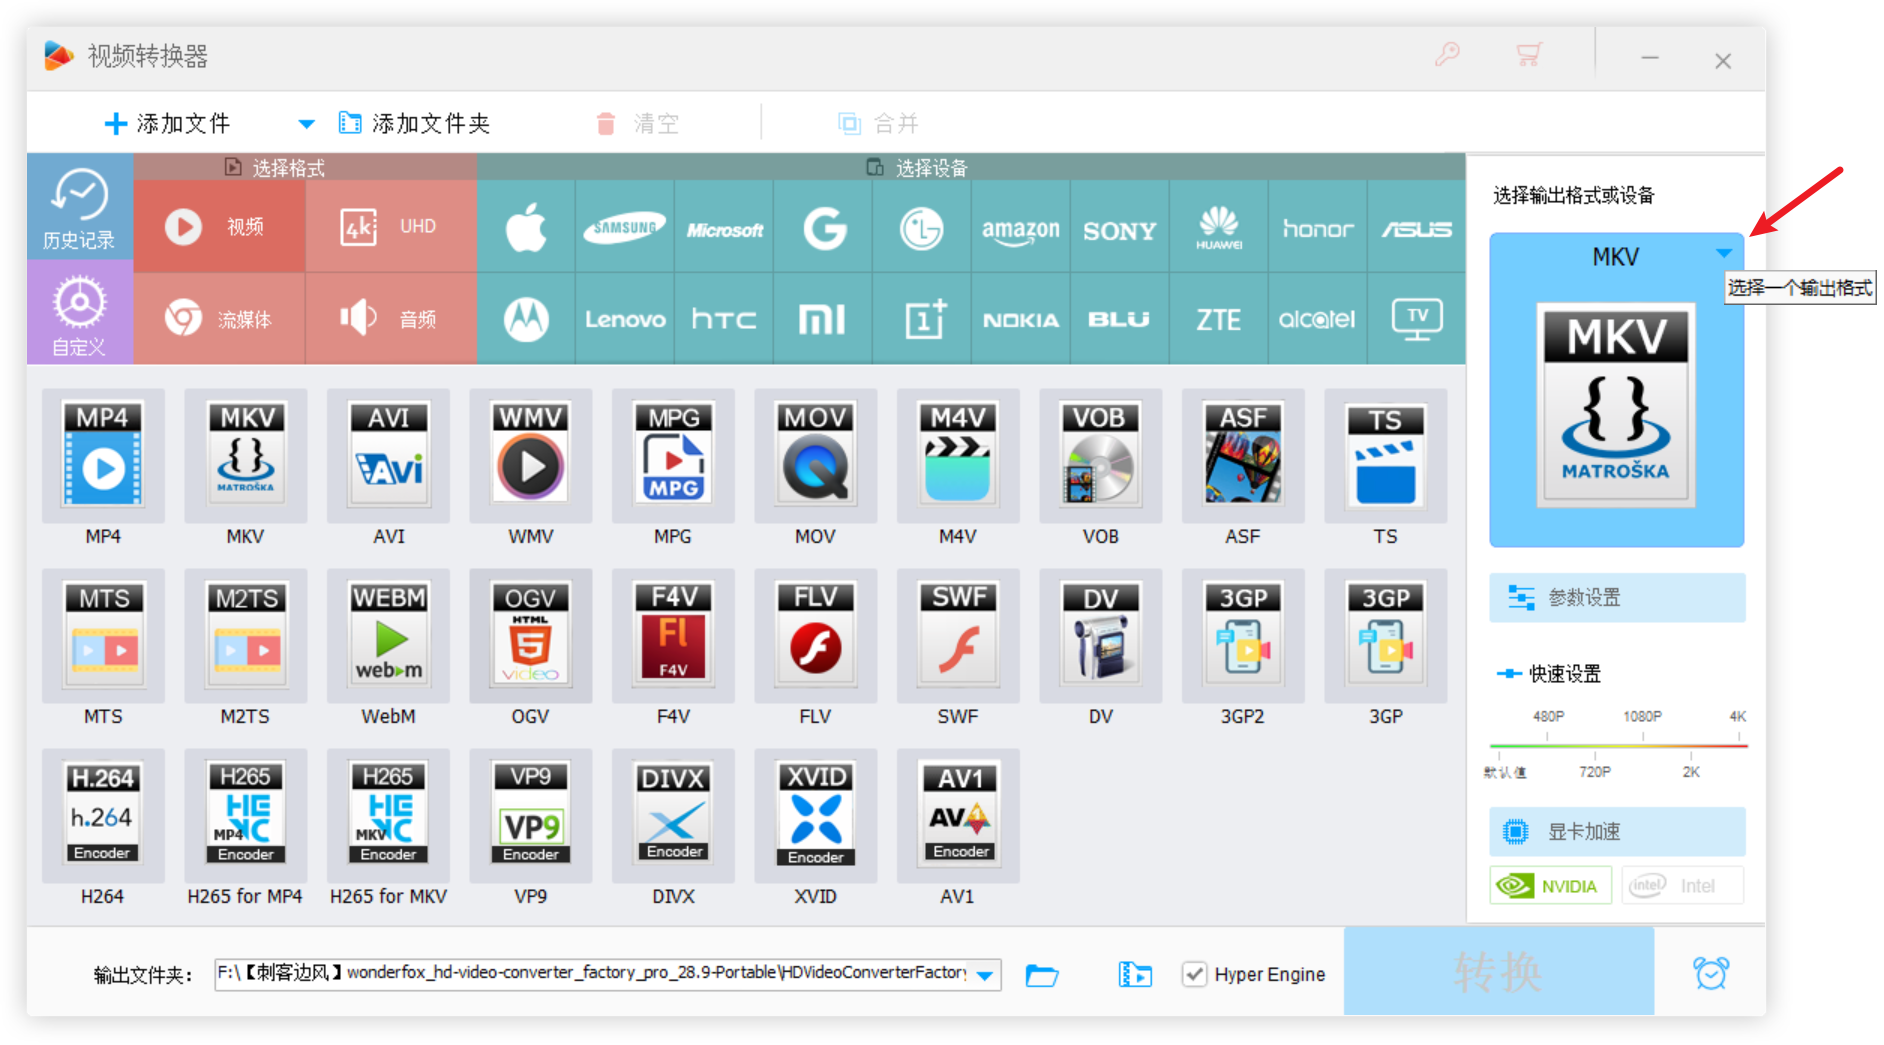Choose the H265 for MP4 encoder
The image size is (1884, 1045).
pyautogui.click(x=246, y=816)
